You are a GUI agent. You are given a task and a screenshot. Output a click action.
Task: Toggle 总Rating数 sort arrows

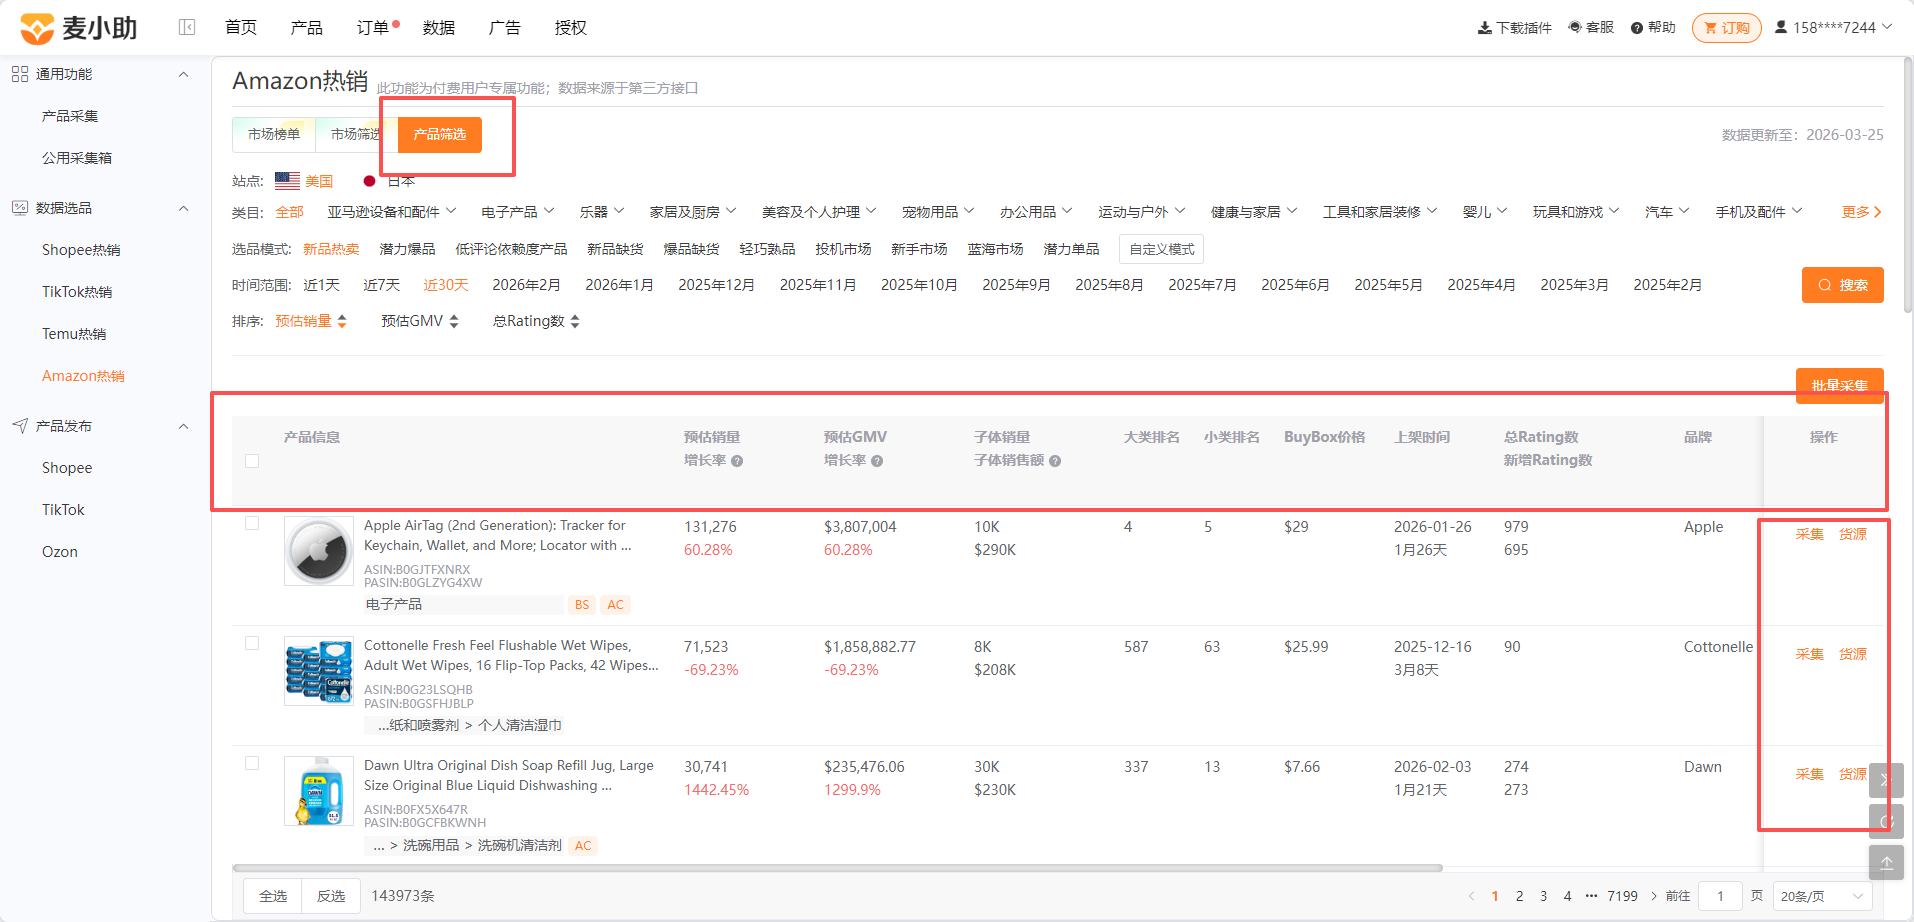point(575,321)
